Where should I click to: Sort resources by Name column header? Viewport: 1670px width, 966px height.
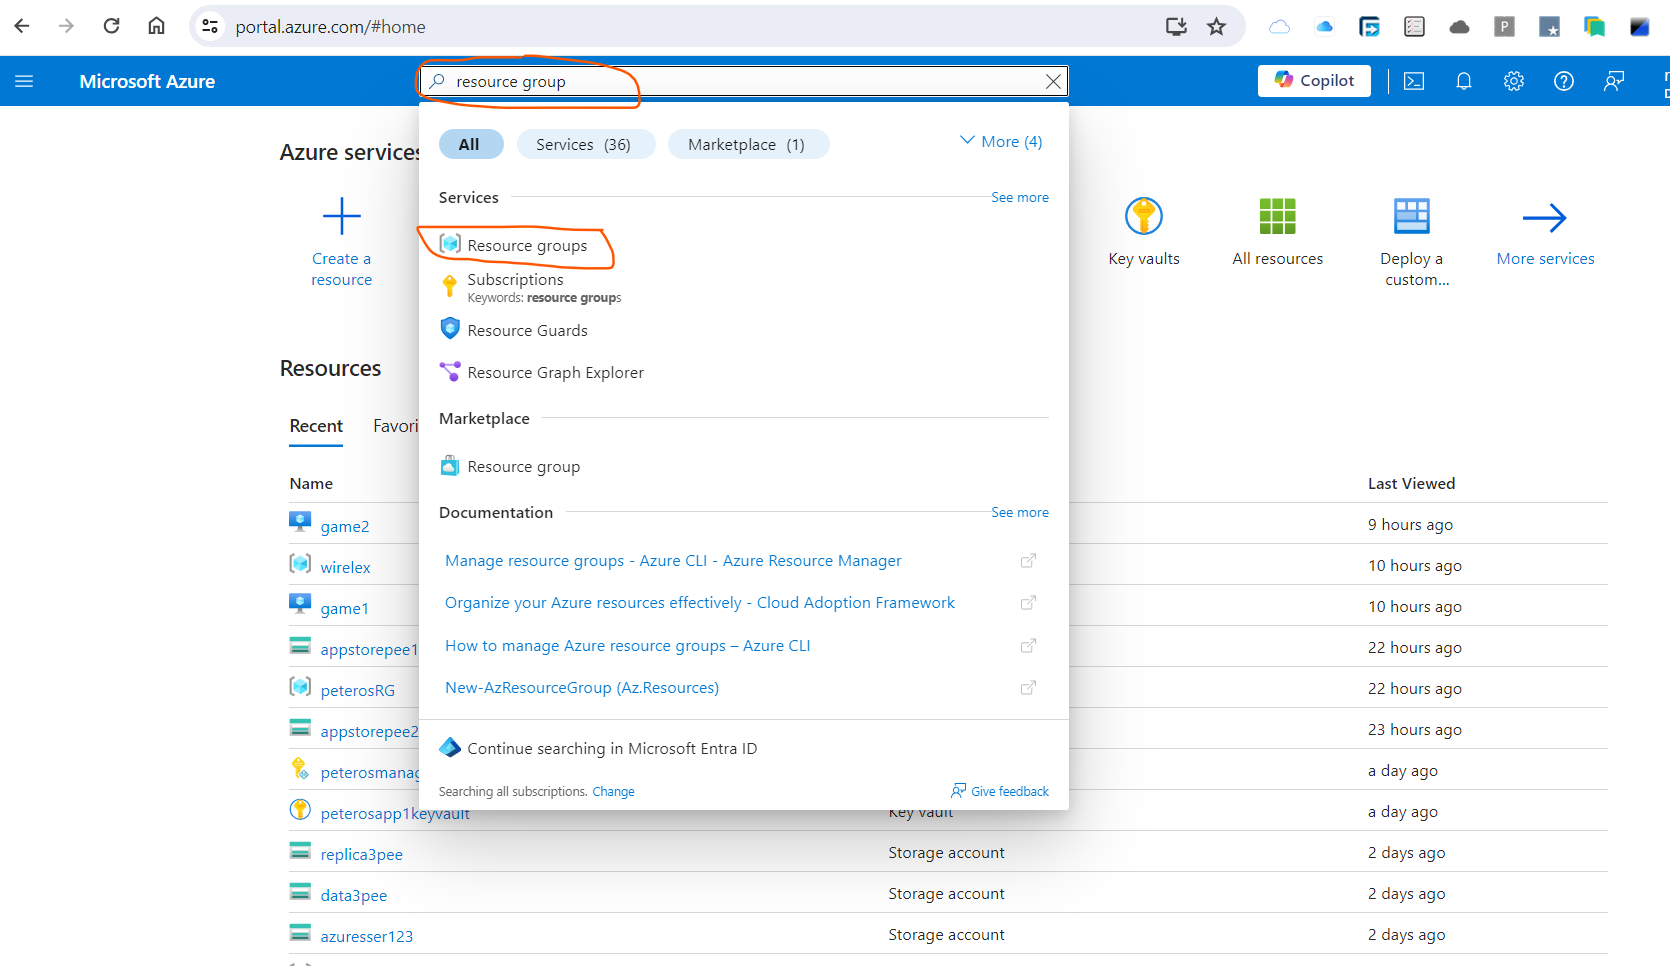pos(311,484)
